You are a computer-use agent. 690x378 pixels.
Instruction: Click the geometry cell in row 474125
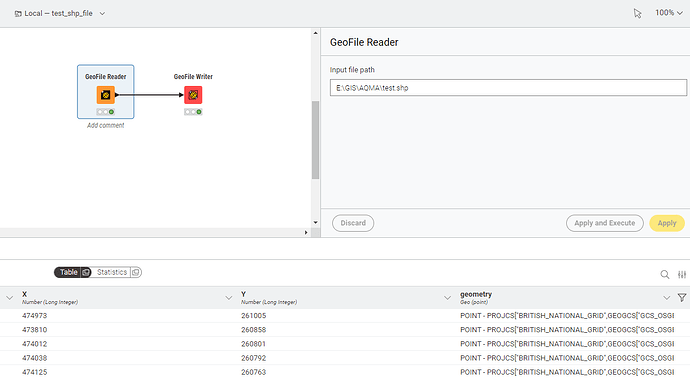(x=567, y=372)
